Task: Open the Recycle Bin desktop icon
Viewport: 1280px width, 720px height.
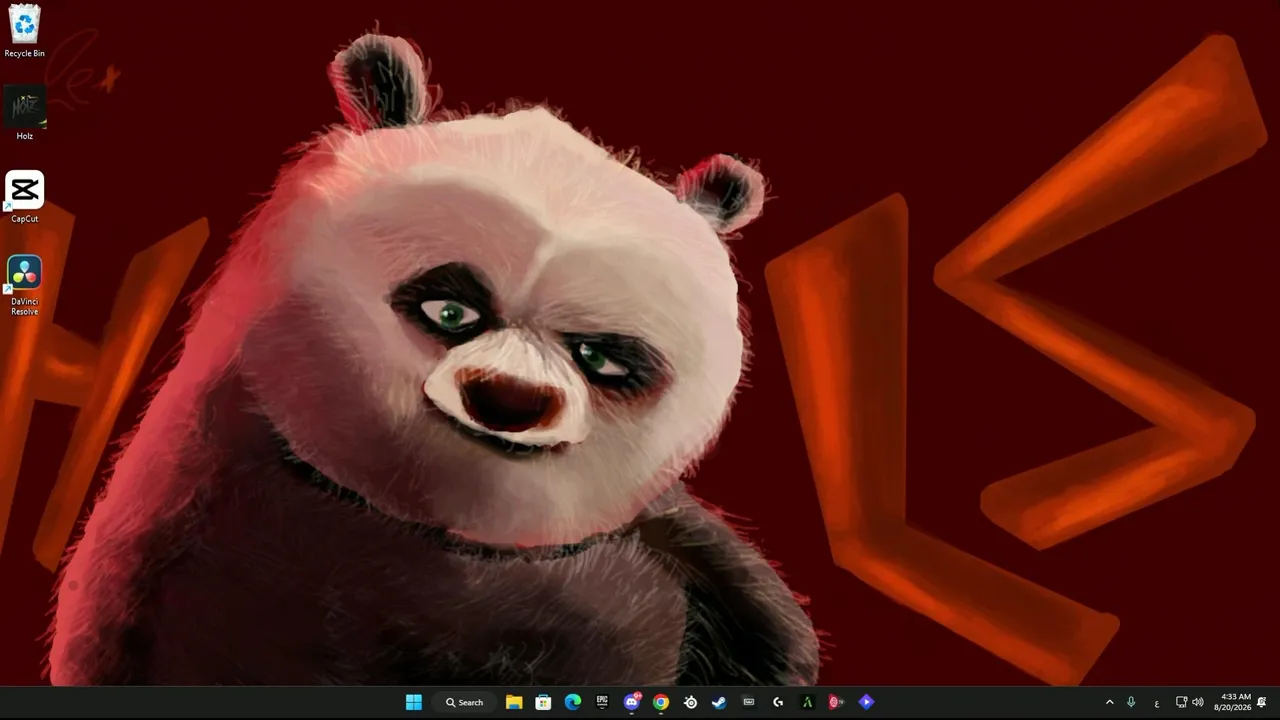Action: tap(25, 32)
